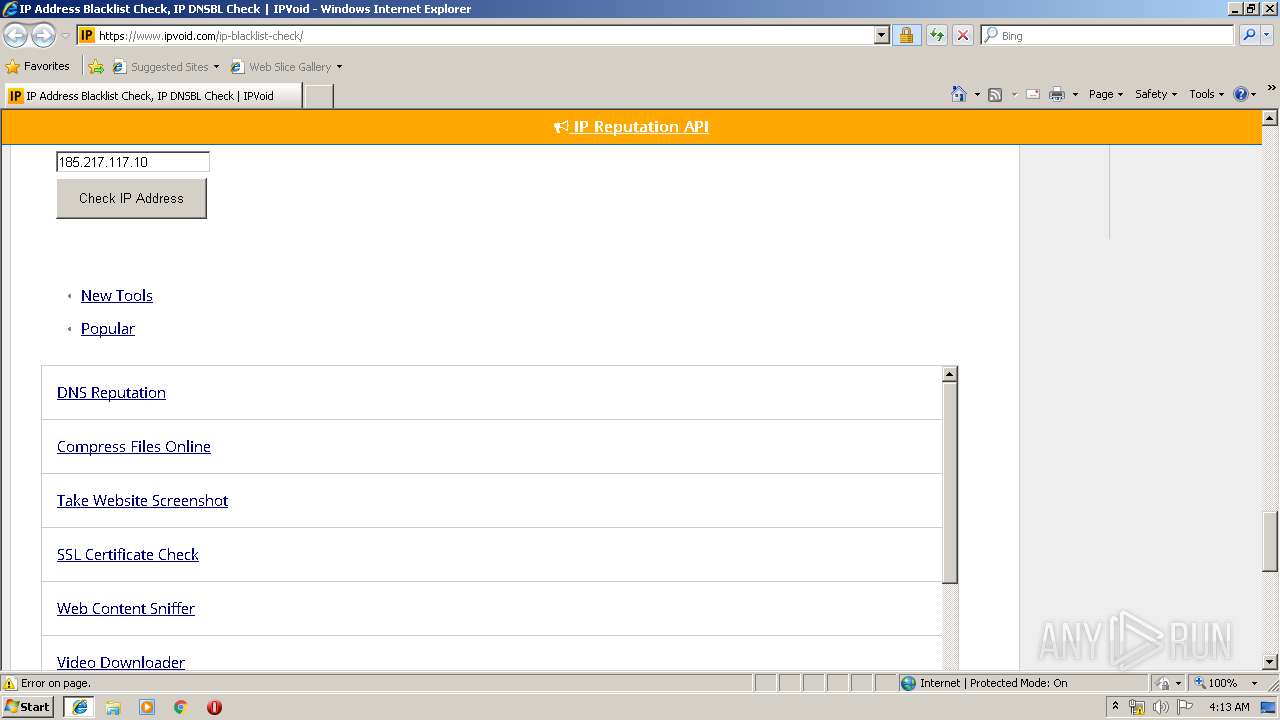
Task: Click the Read Mail icon
Action: click(x=1033, y=94)
